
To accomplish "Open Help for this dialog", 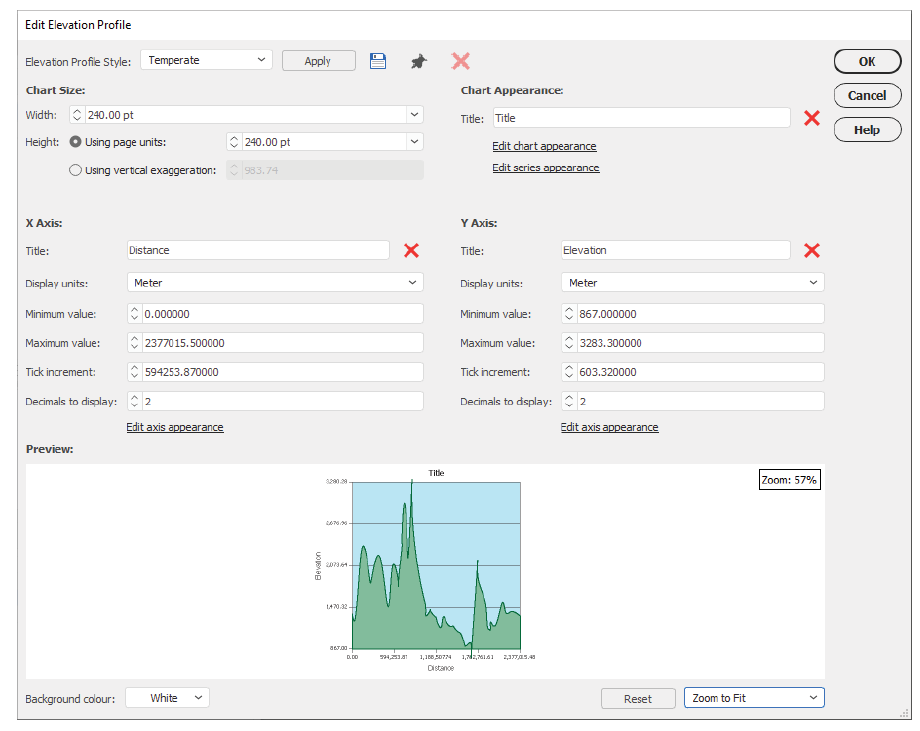I will [867, 130].
